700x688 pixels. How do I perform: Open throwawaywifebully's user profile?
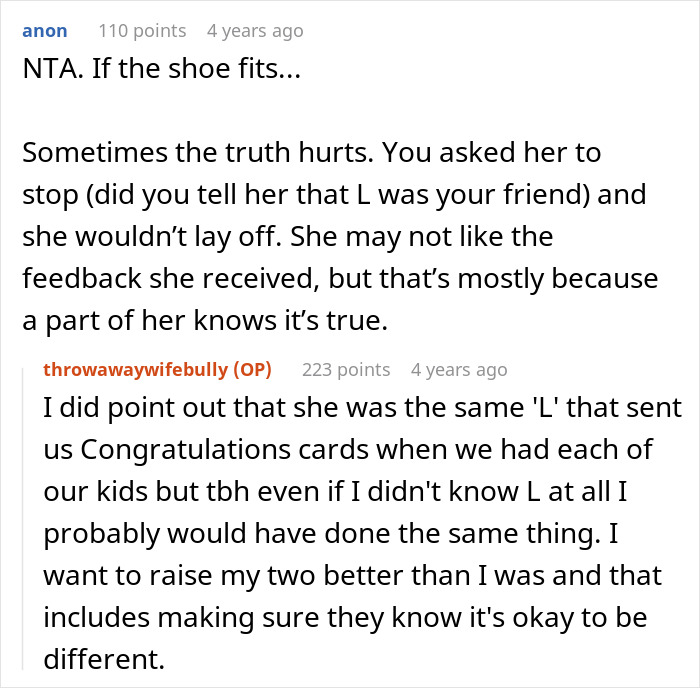(x=135, y=370)
